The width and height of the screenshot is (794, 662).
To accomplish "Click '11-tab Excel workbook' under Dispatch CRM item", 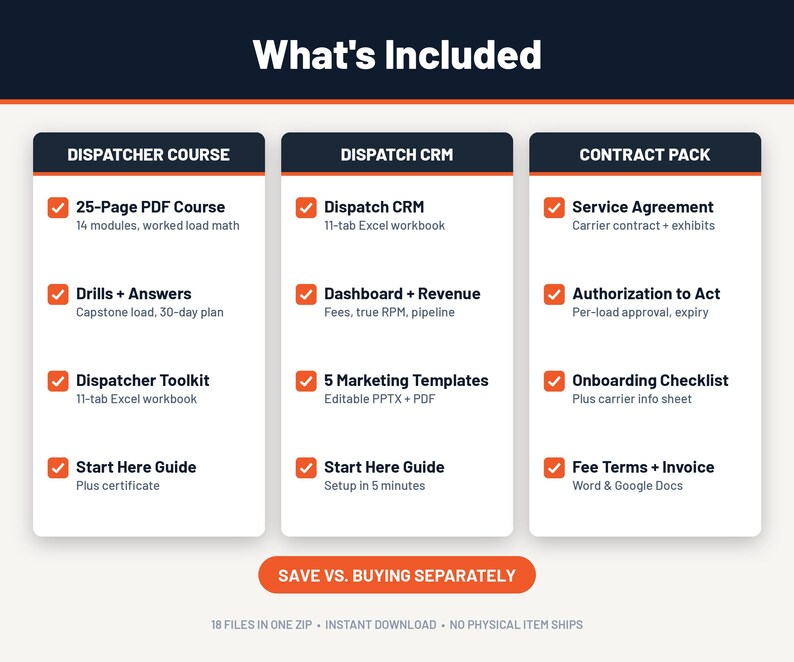I will coord(384,225).
